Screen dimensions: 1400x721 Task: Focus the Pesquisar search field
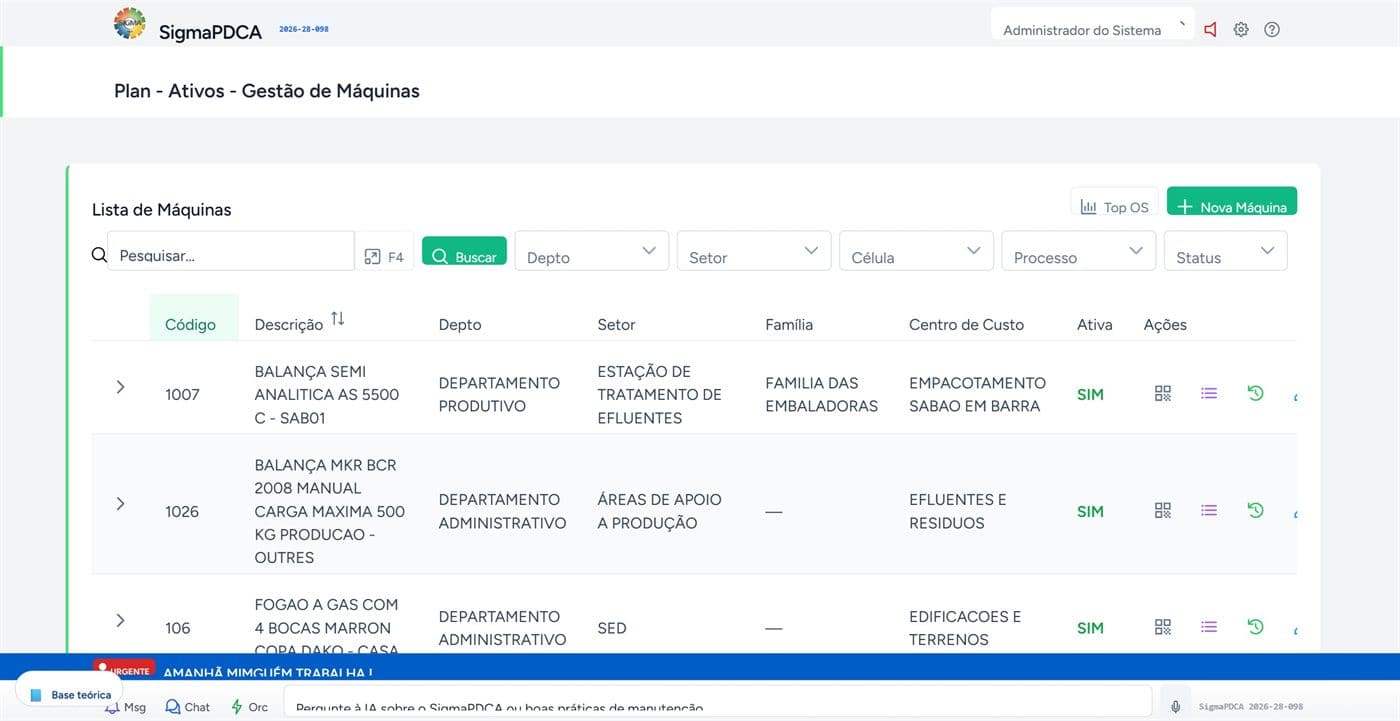231,251
